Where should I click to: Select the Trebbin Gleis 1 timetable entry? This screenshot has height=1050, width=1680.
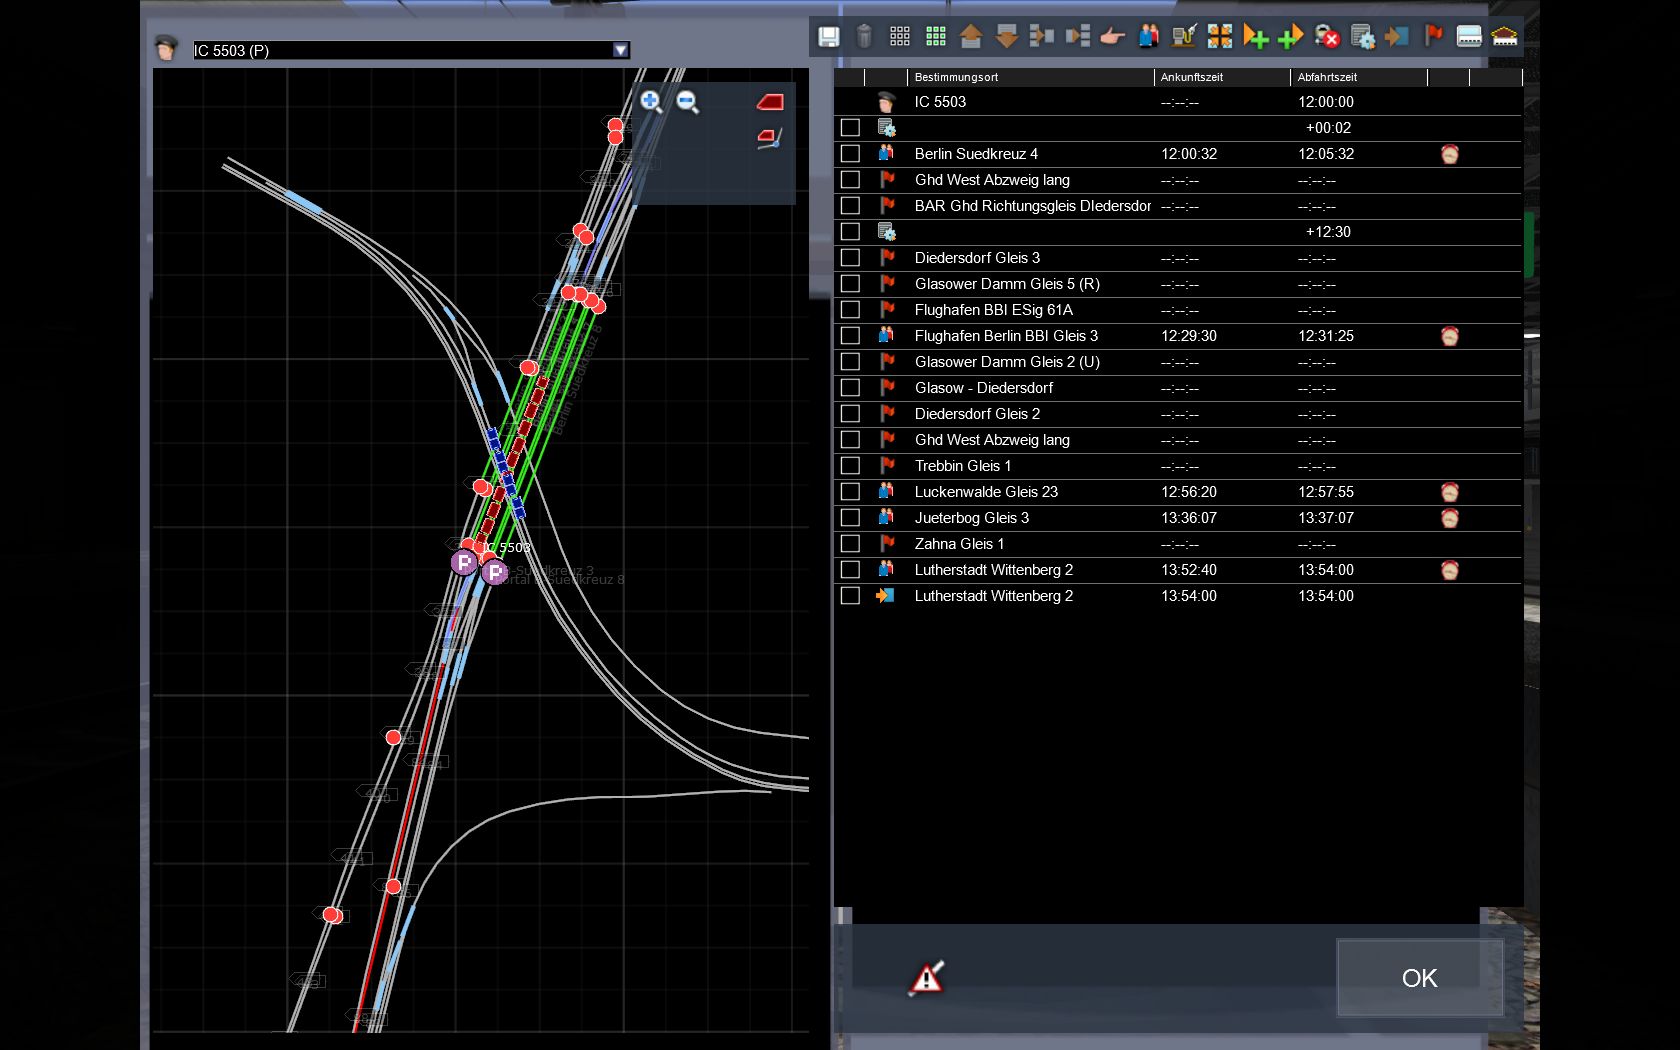pyautogui.click(x=962, y=466)
